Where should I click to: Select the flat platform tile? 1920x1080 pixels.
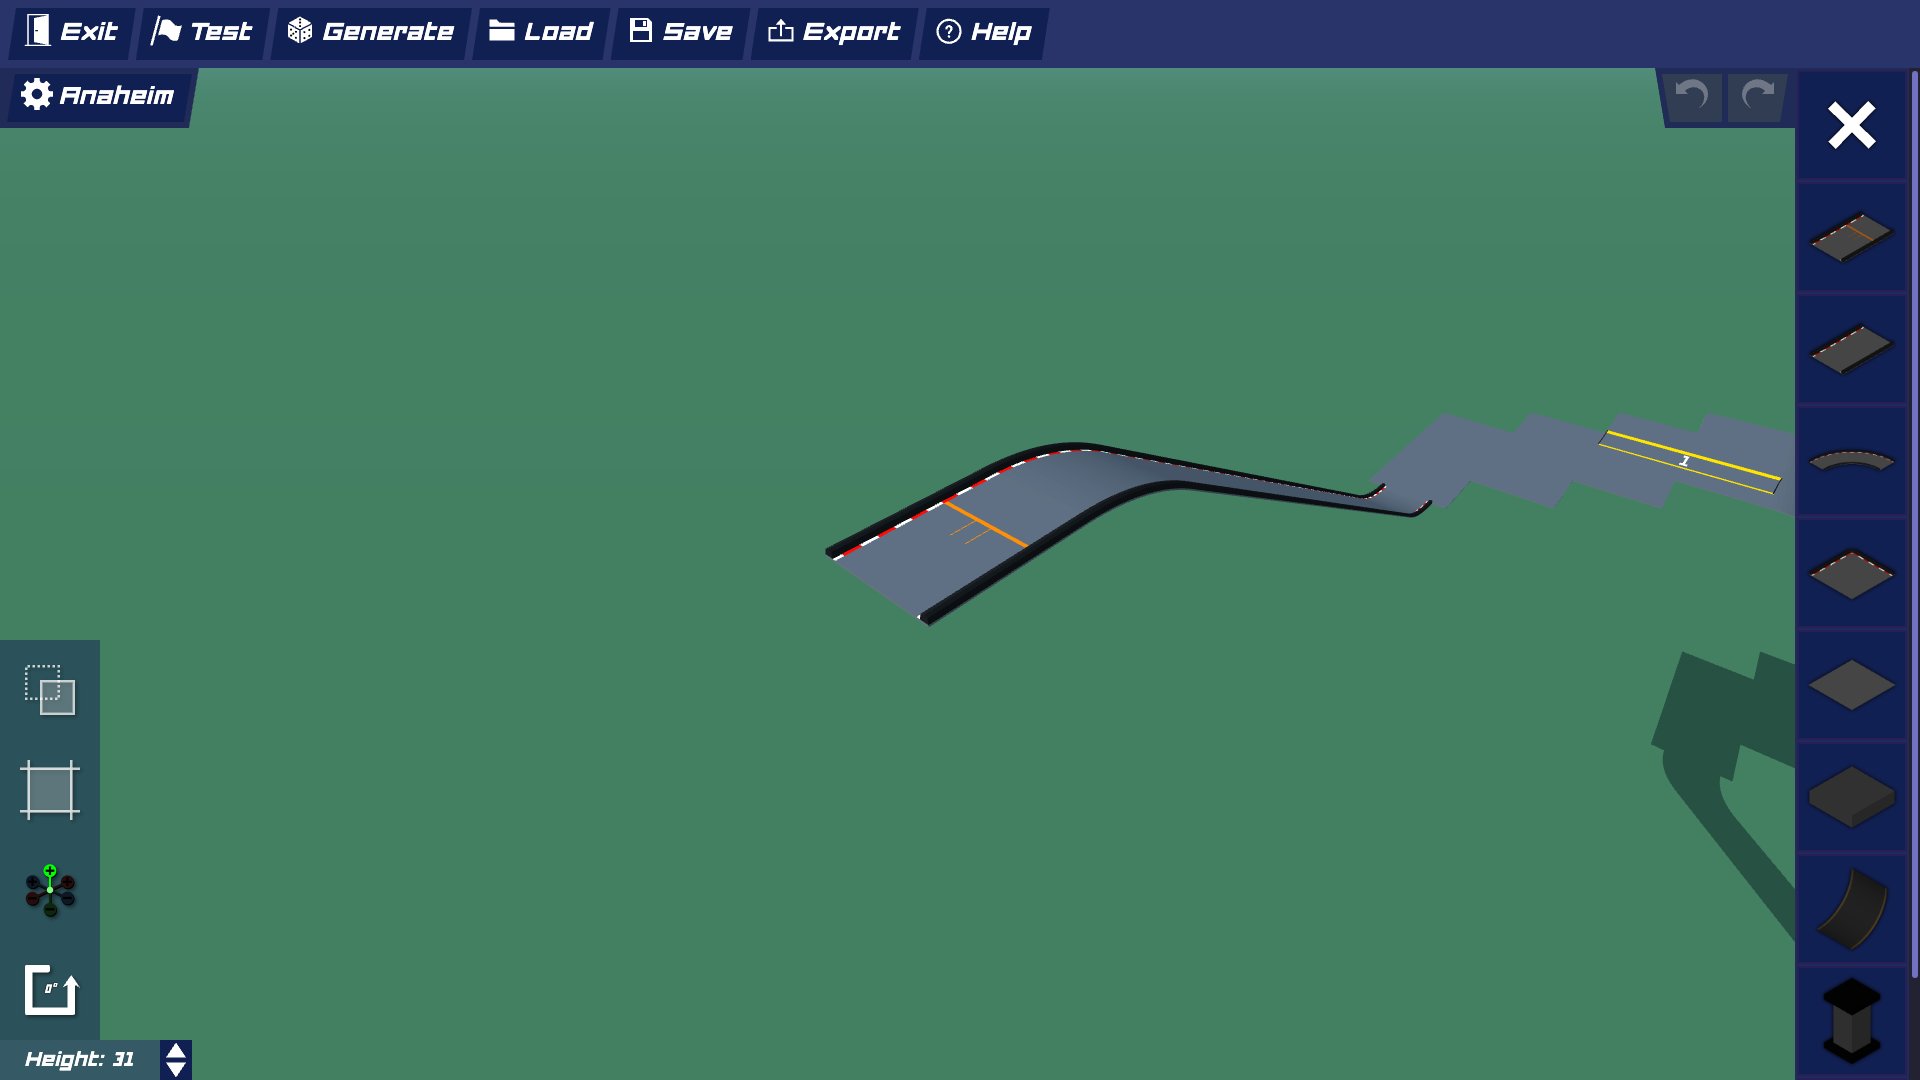pyautogui.click(x=1850, y=686)
